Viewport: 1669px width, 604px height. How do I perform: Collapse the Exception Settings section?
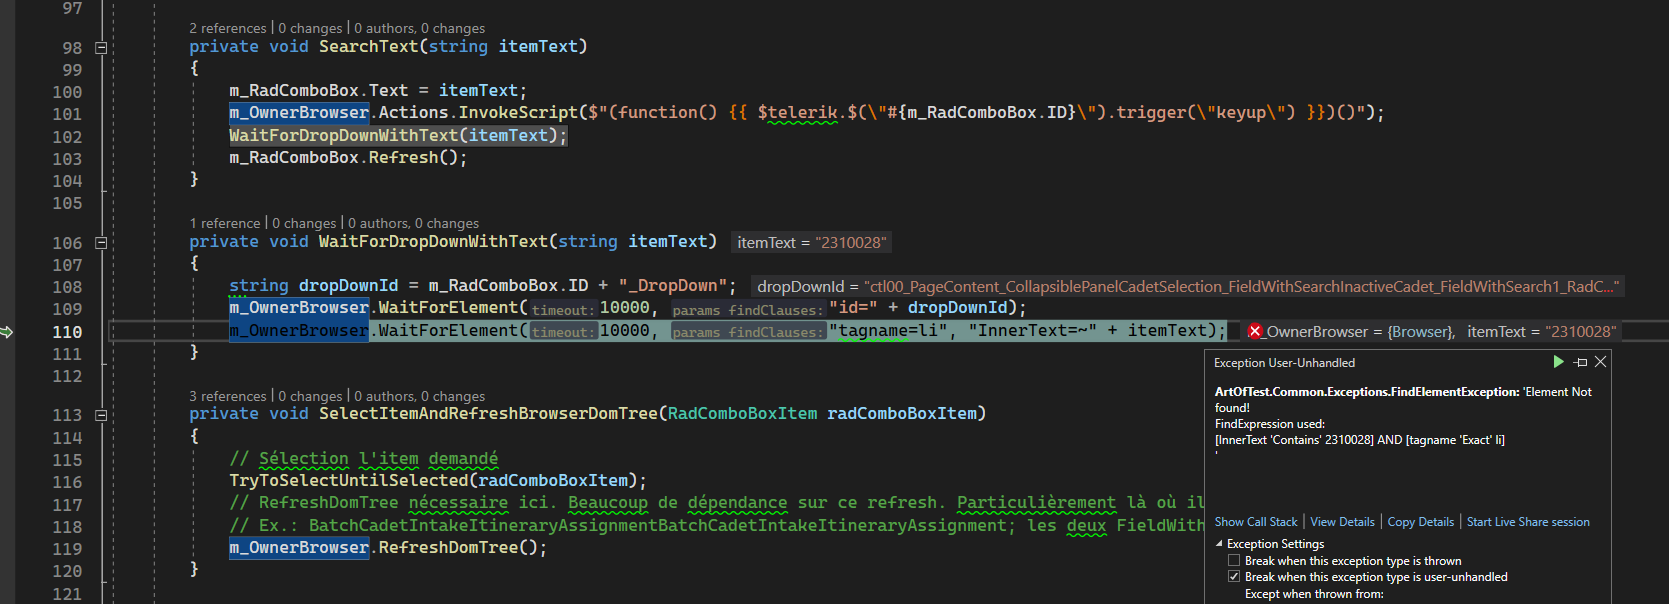point(1219,544)
